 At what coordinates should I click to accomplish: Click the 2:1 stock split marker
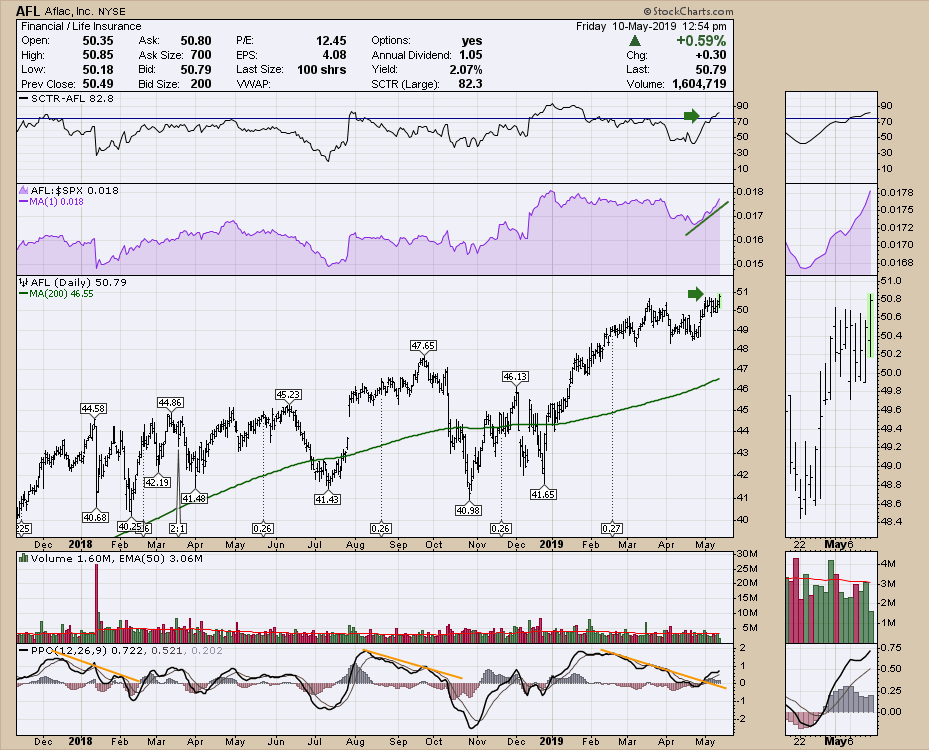pos(178,528)
